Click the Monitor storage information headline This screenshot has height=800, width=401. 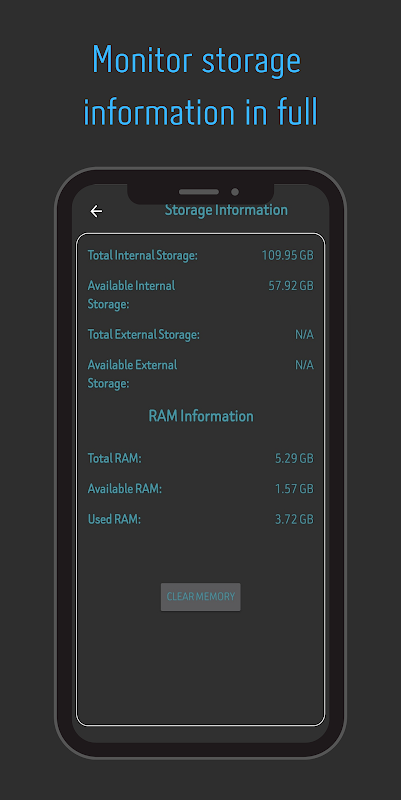coord(200,85)
